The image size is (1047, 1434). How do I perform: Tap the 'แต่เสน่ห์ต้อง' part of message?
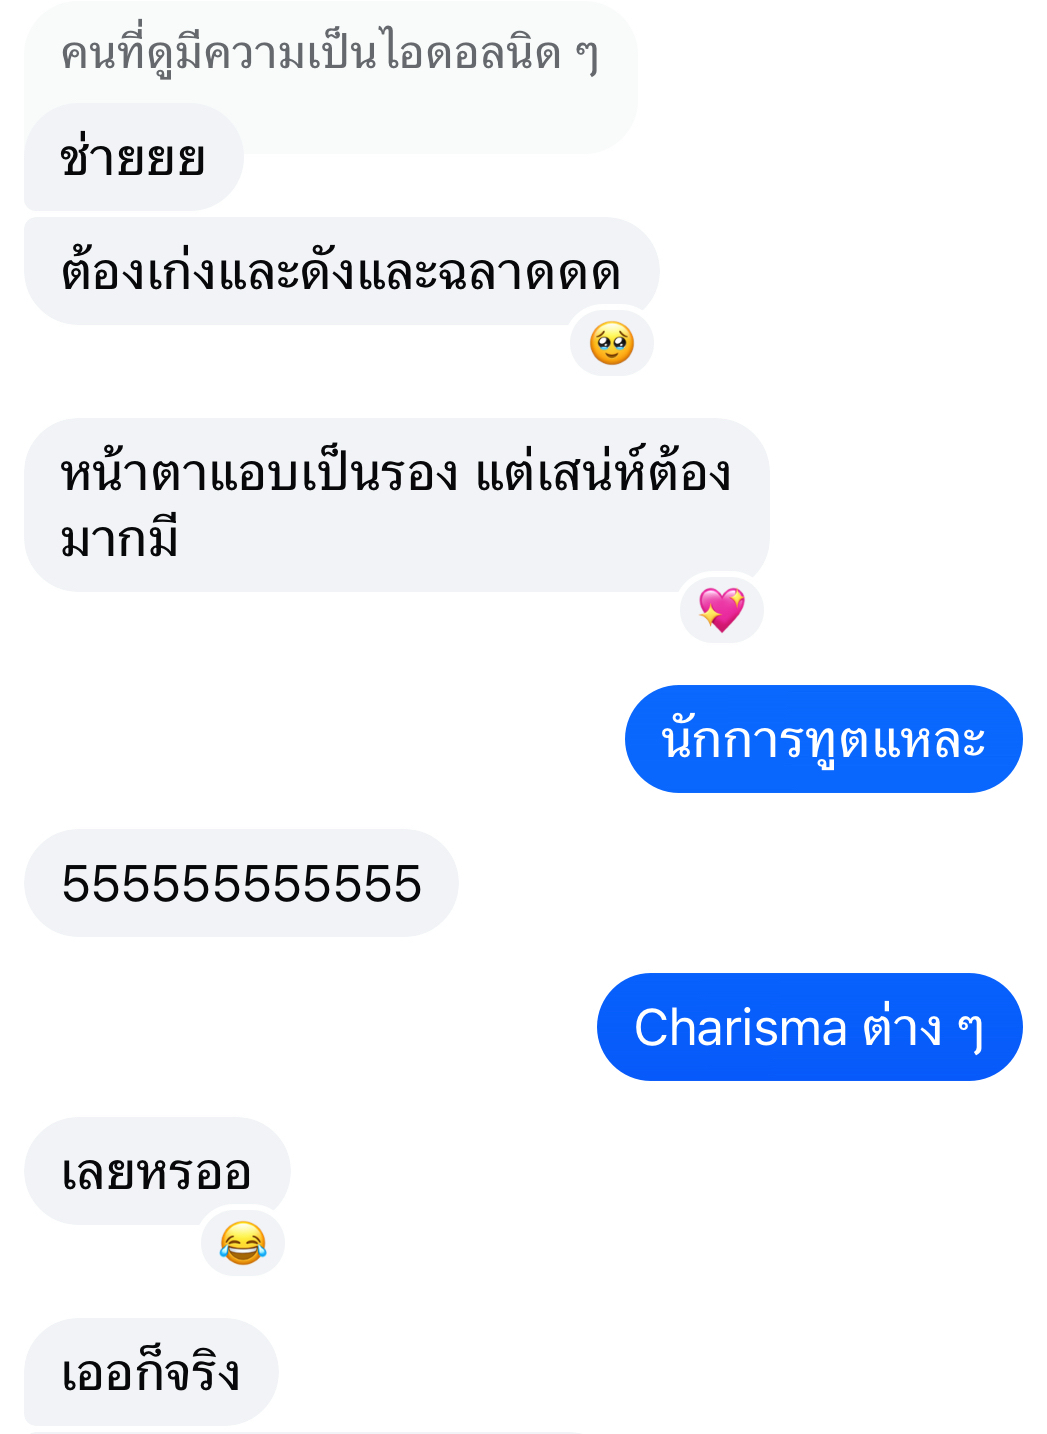pyautogui.click(x=604, y=471)
